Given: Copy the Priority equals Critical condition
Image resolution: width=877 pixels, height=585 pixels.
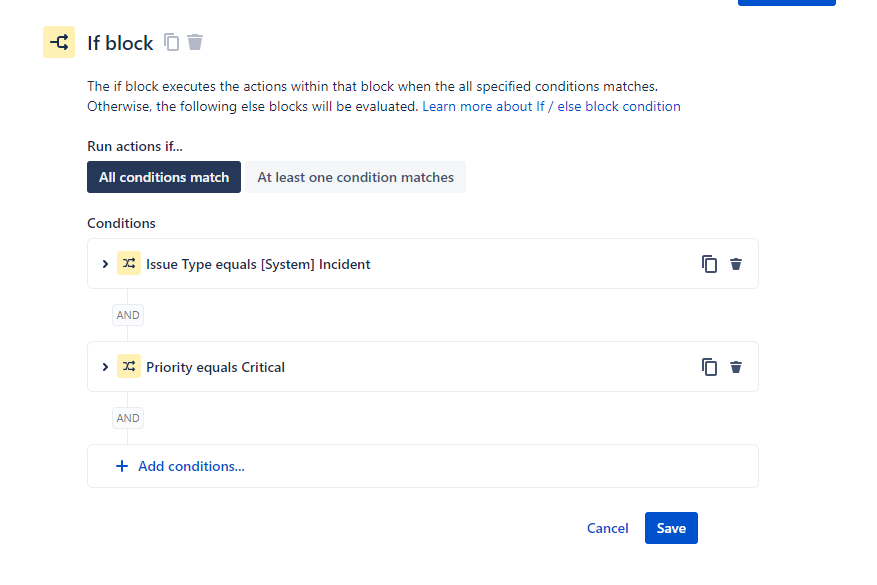Looking at the screenshot, I should (709, 367).
